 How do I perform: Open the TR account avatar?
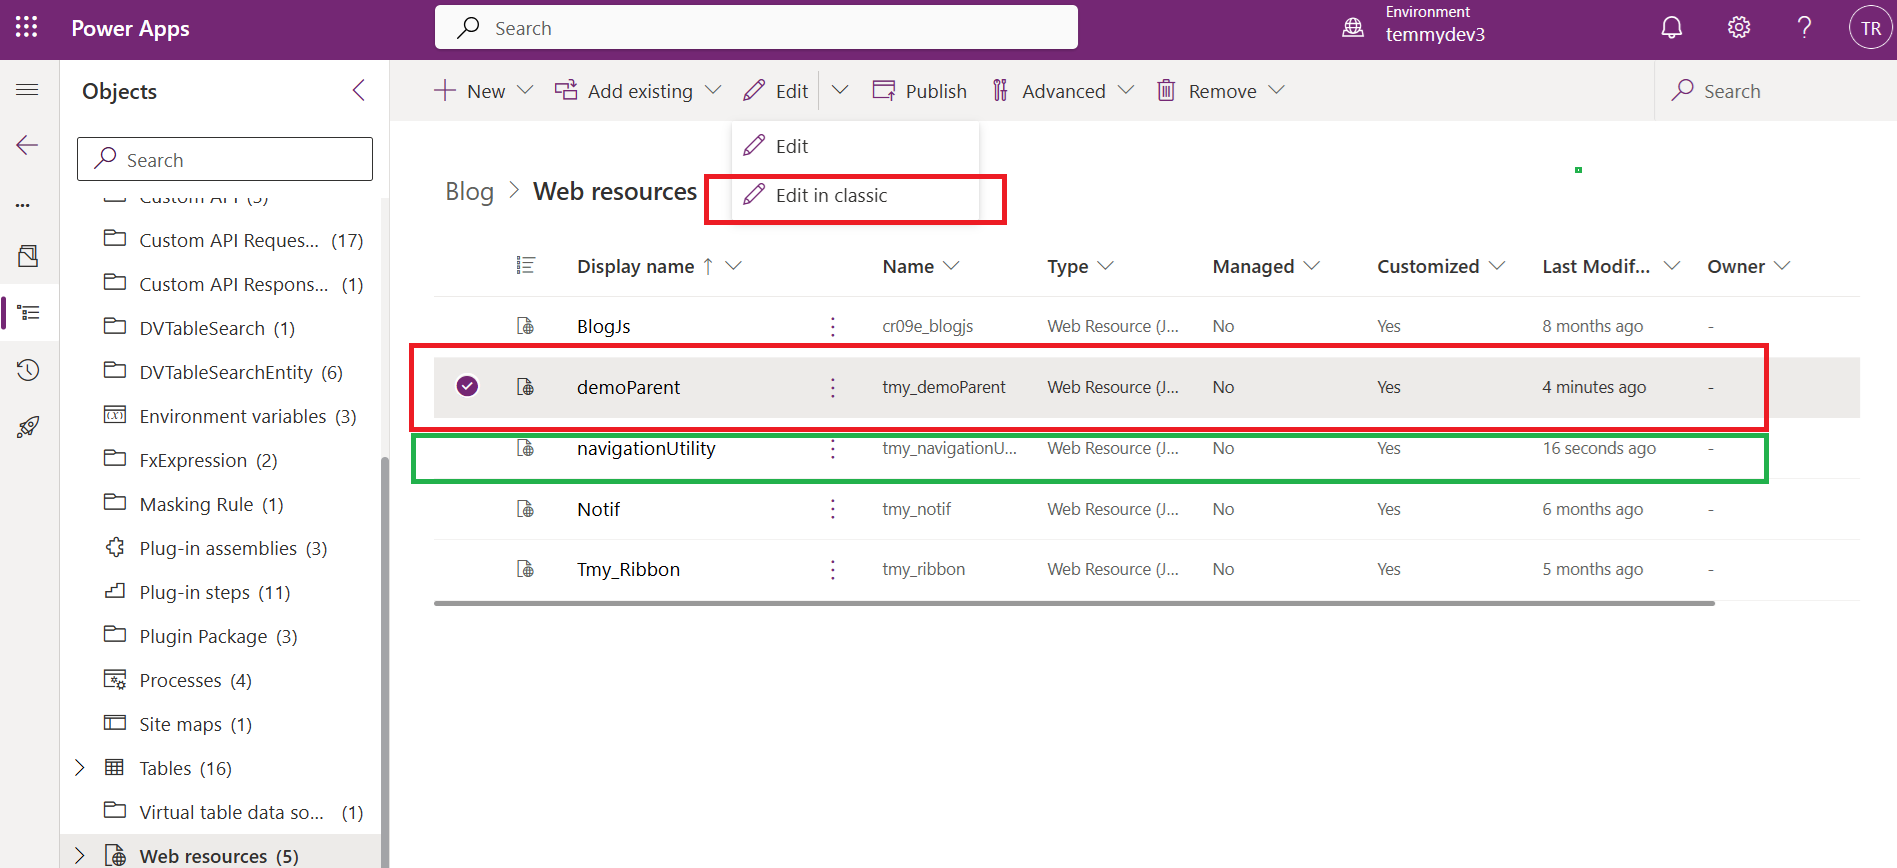coord(1870,28)
